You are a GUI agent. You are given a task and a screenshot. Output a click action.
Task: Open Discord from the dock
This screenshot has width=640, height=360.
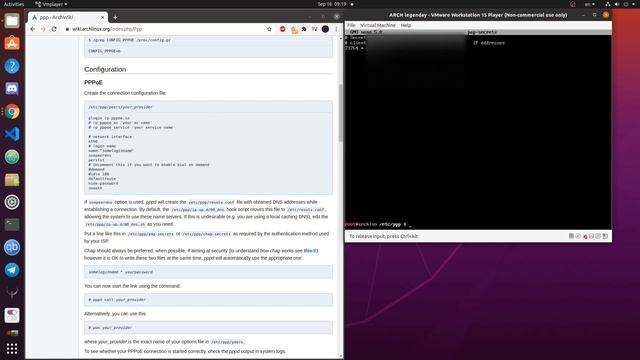[x=12, y=89]
